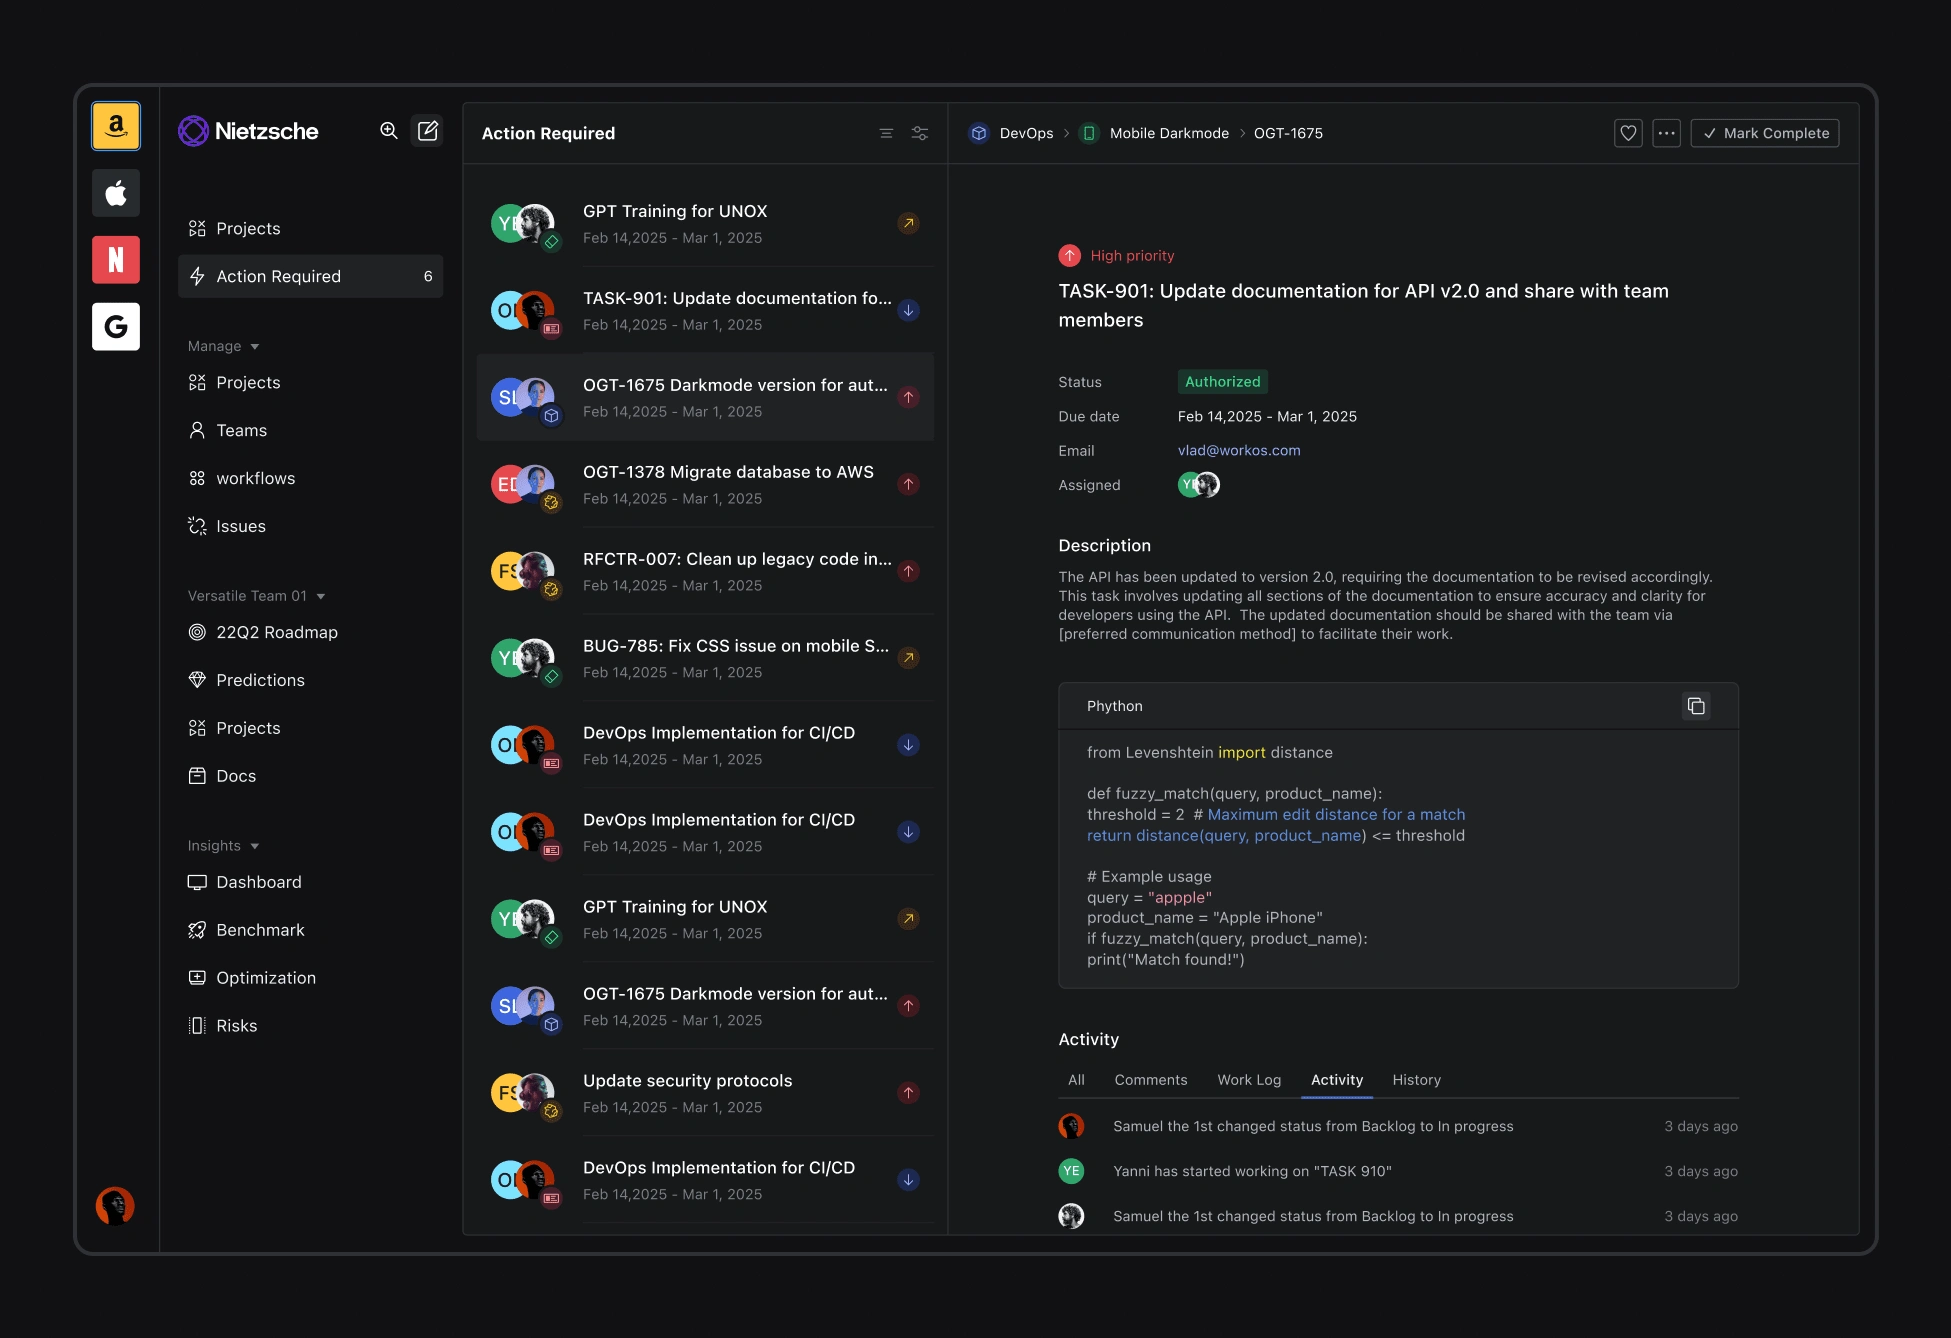
Task: Collapse the Versatile Team 01 section
Action: (x=321, y=596)
